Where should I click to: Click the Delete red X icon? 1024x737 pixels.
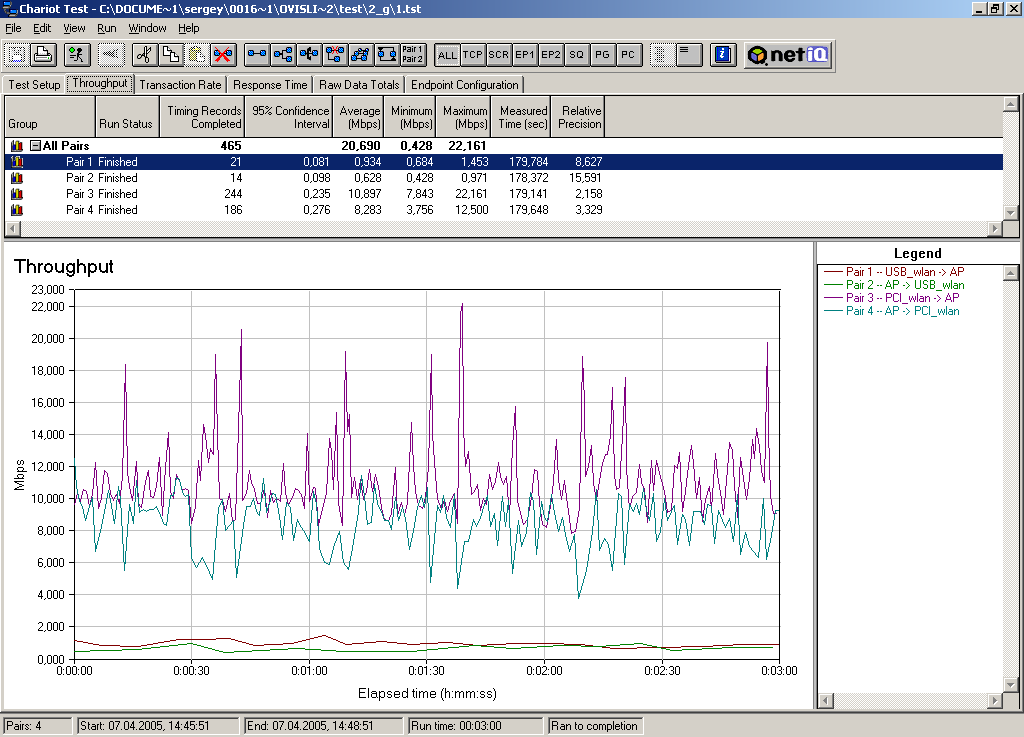coord(223,55)
